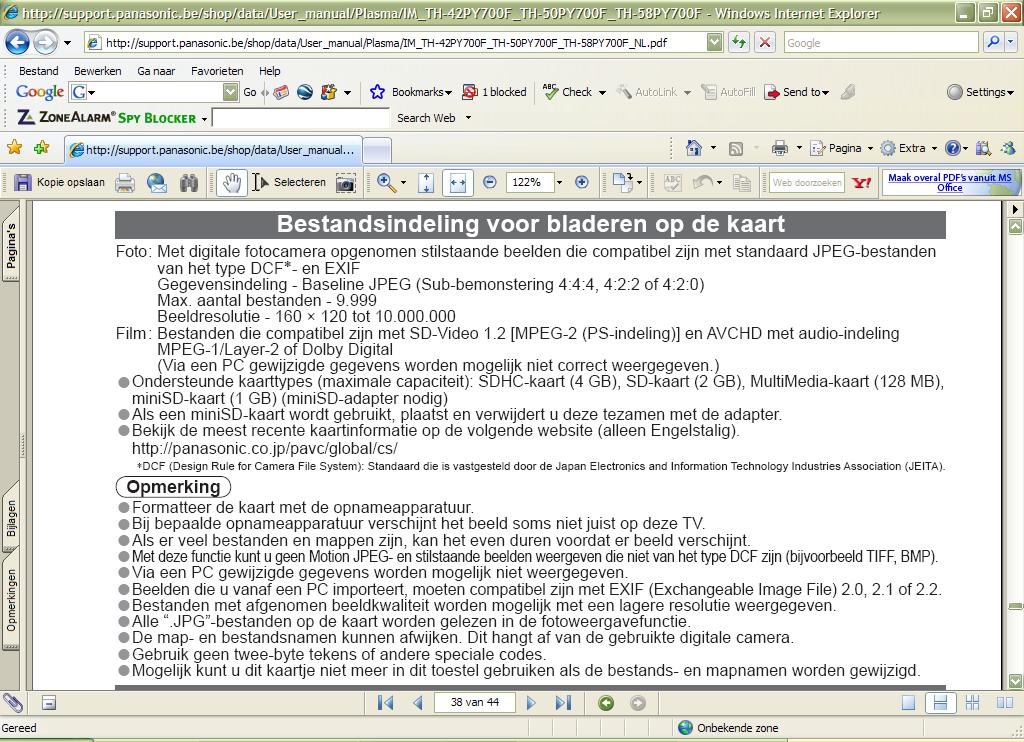Go to previous PDF page
Viewport: 1024px width, 742px height.
point(418,703)
